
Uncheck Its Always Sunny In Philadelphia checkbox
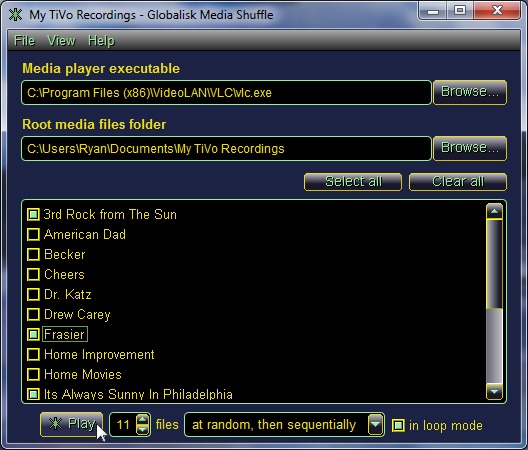tap(33, 394)
